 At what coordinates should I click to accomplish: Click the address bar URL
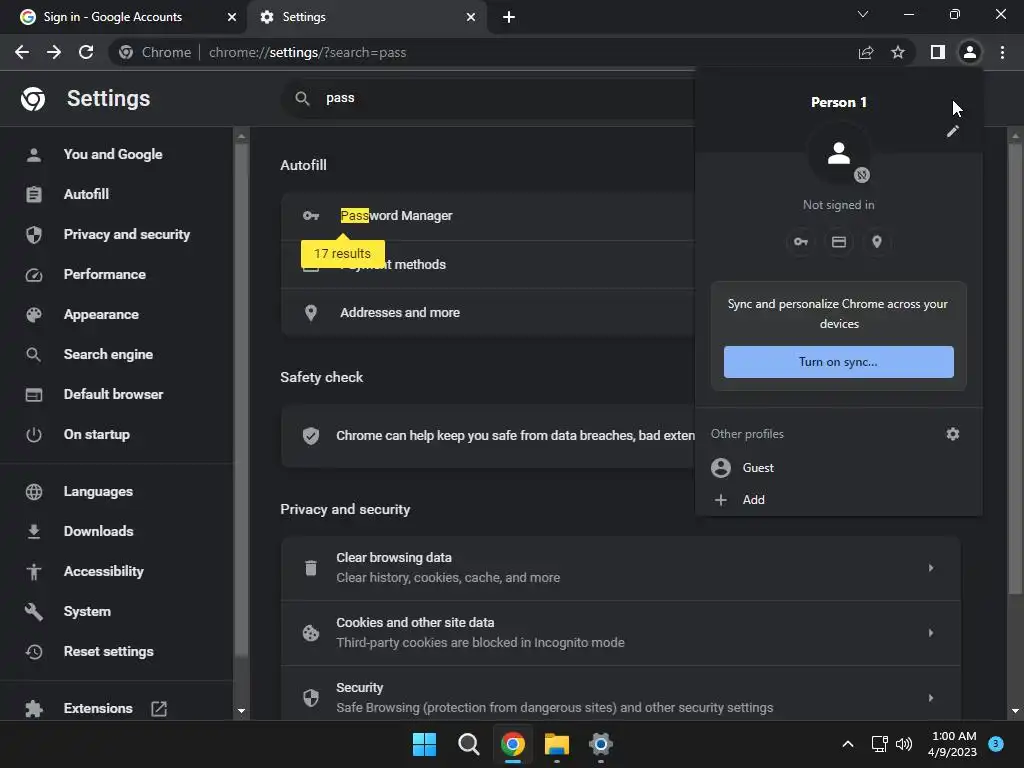point(308,52)
